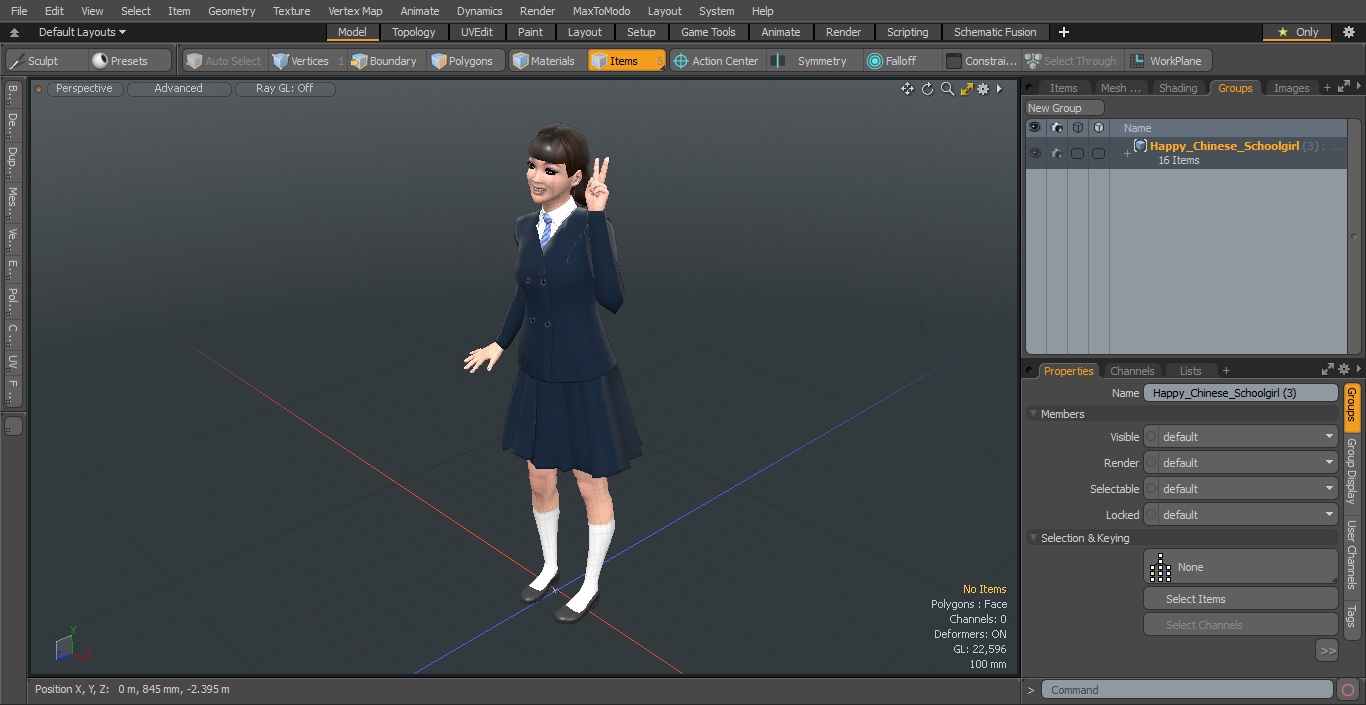
Task: Maximize the viewport with the expand icon
Action: click(x=966, y=89)
